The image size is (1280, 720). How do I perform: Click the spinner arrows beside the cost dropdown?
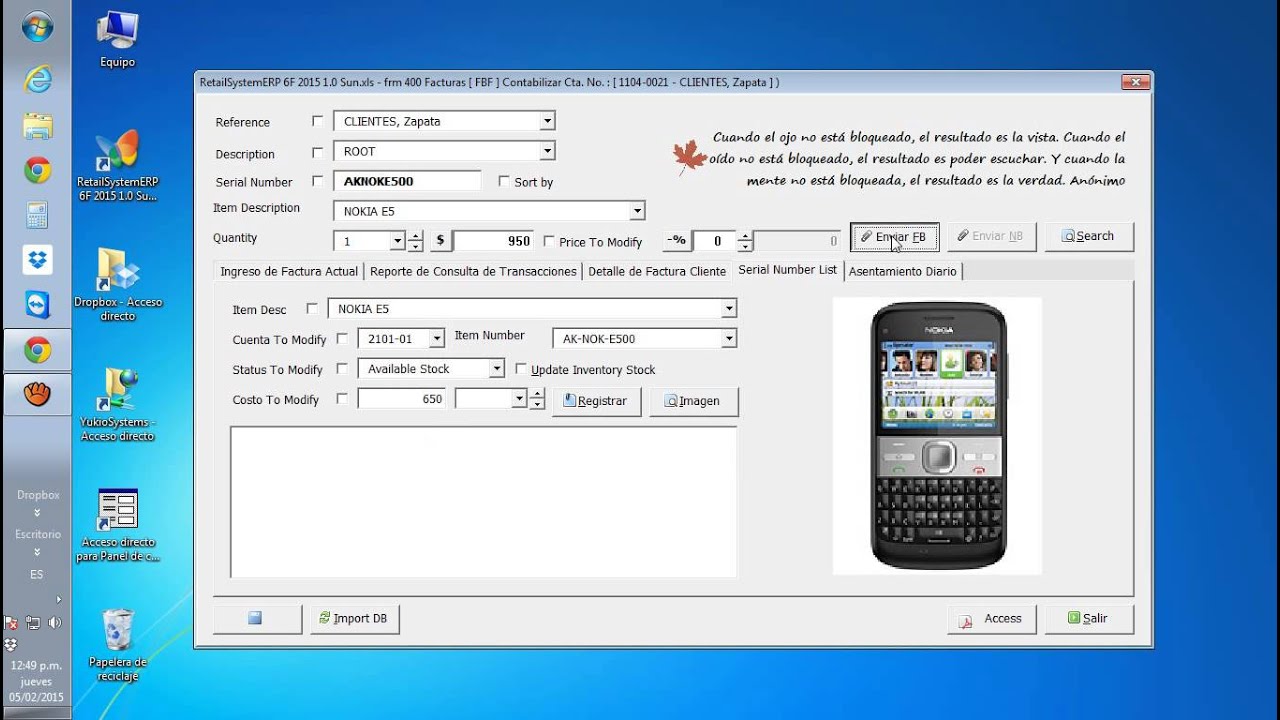coord(537,399)
